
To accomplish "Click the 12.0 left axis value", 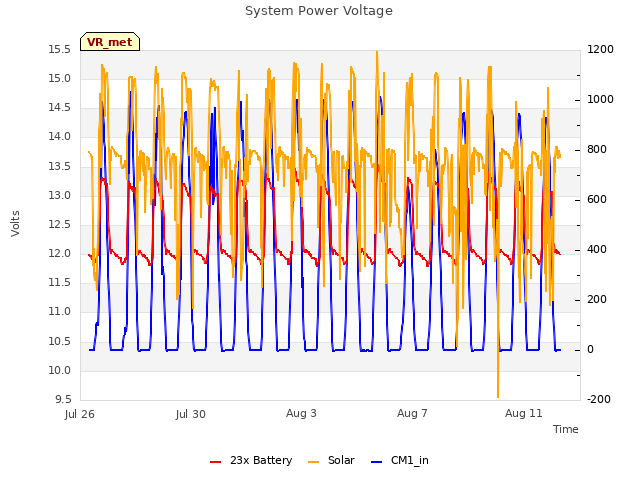I will [60, 253].
